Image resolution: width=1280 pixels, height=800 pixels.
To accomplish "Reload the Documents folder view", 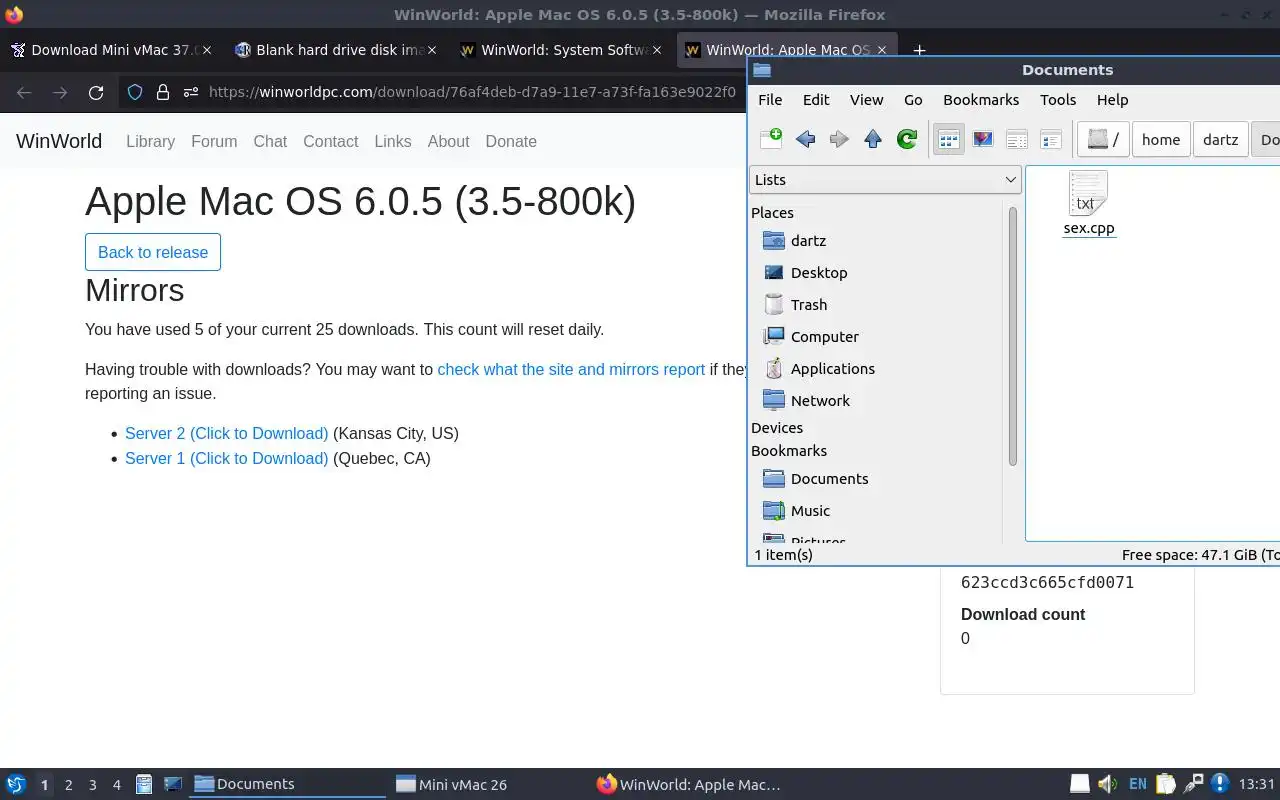I will click(x=907, y=139).
